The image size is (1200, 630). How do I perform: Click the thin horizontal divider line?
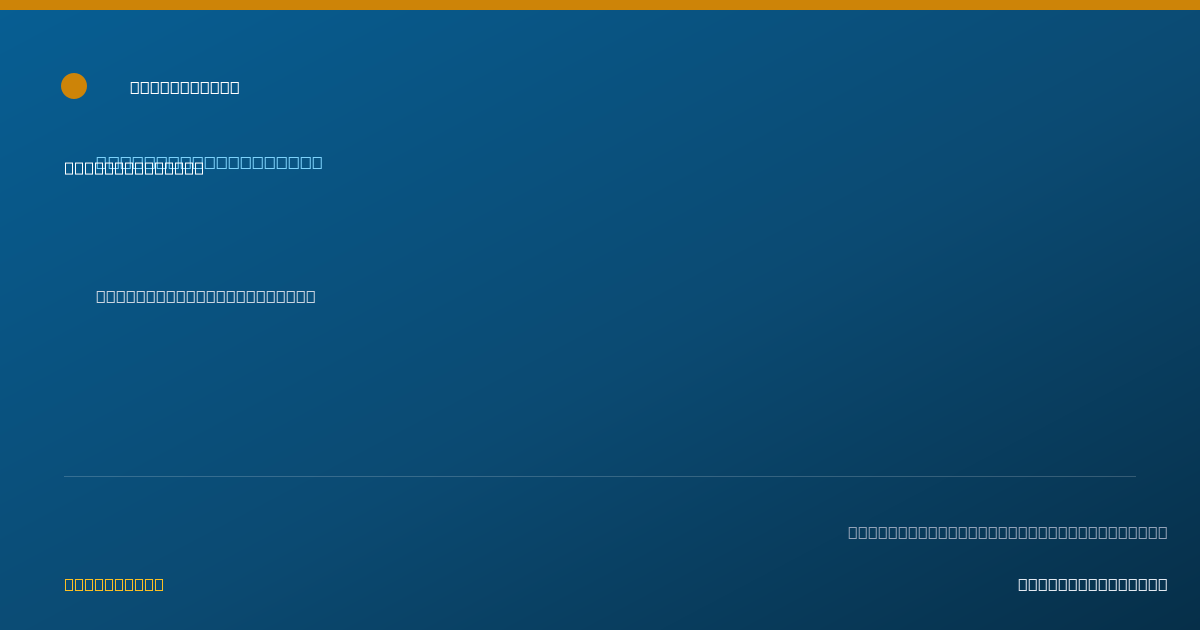point(600,476)
